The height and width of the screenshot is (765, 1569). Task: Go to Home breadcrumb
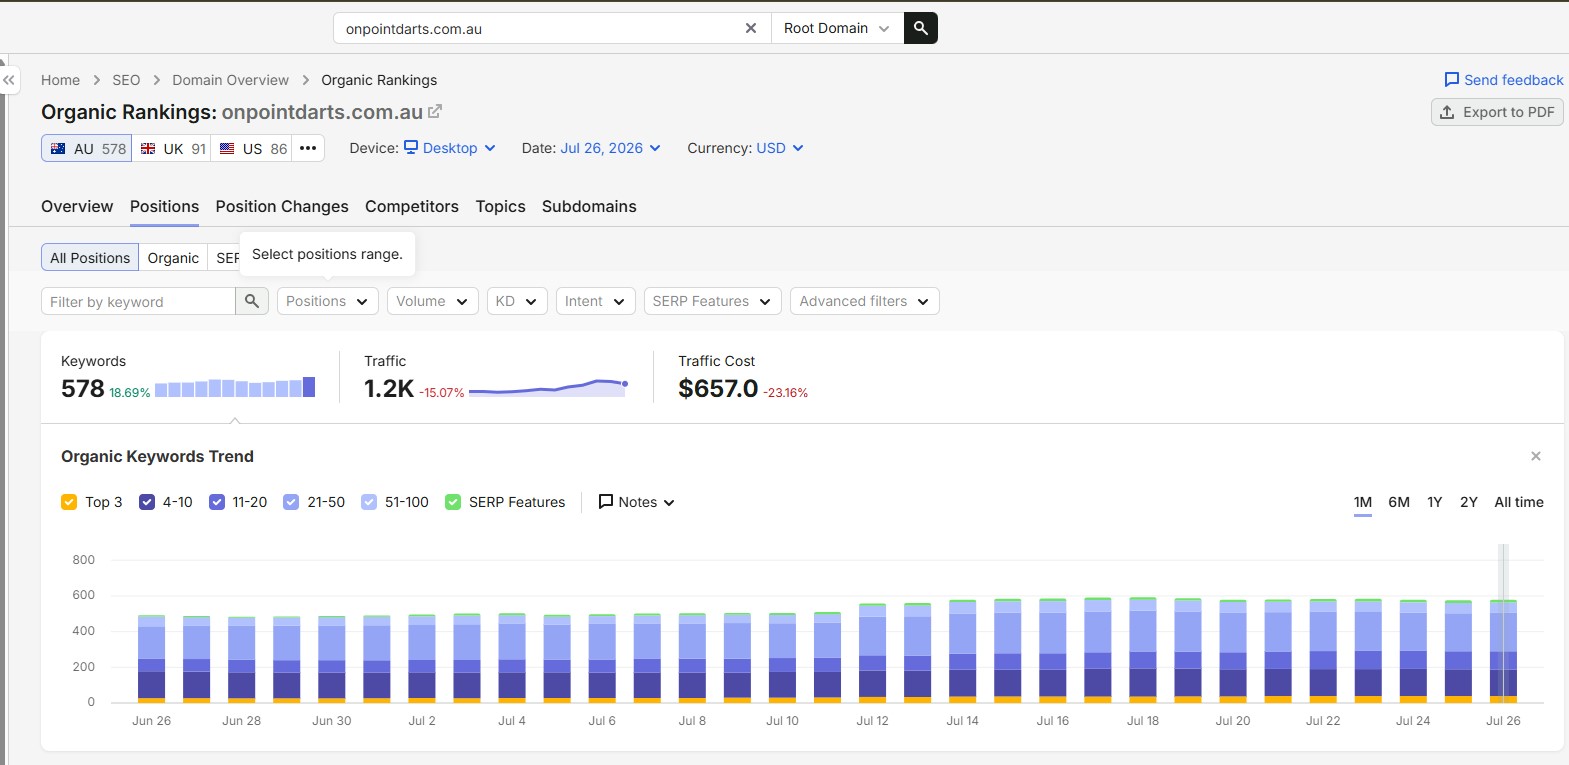tap(60, 80)
